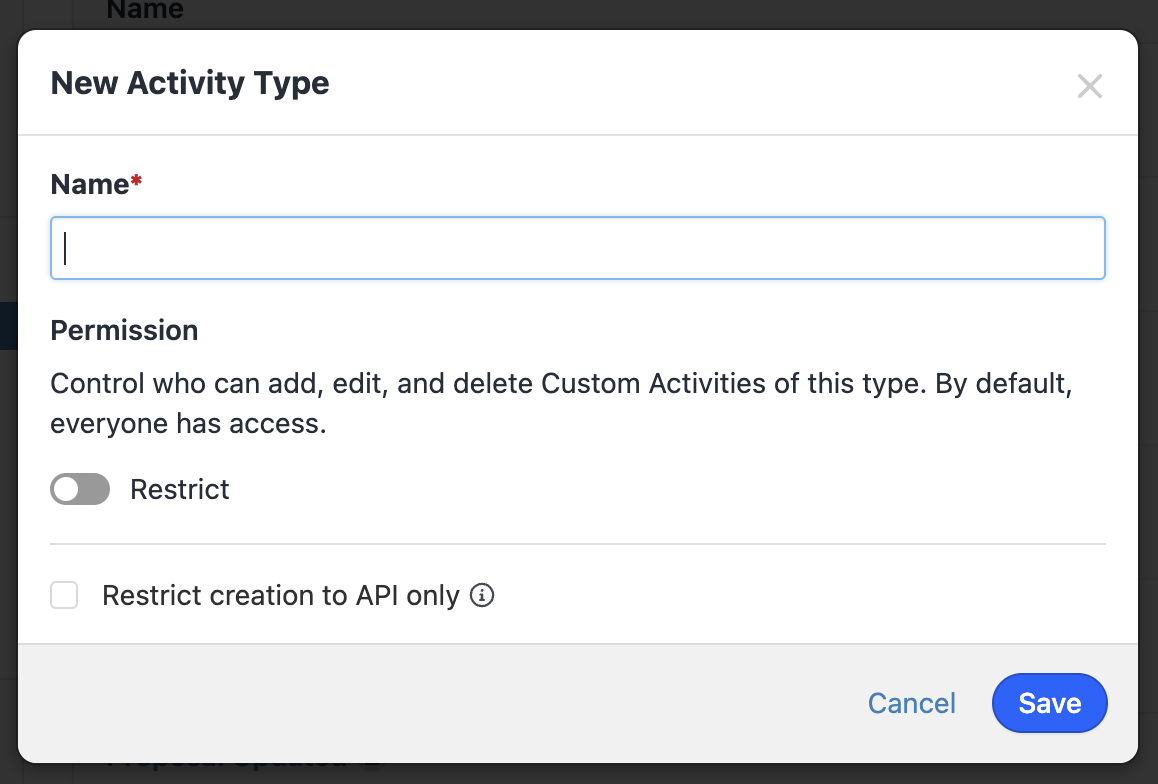Cancel creating the activity type

[x=911, y=703]
